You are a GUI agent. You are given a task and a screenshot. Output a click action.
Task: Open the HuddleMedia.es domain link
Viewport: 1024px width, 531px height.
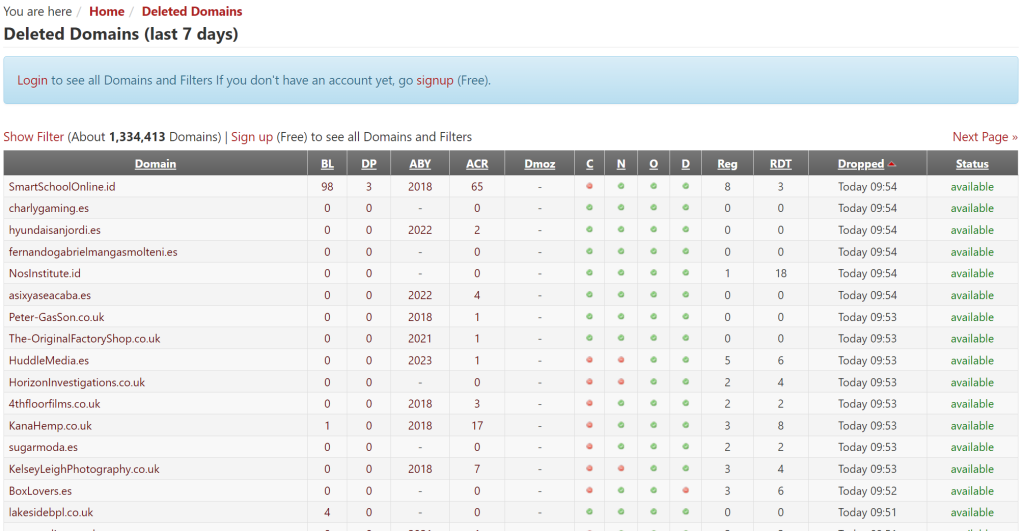pos(49,360)
